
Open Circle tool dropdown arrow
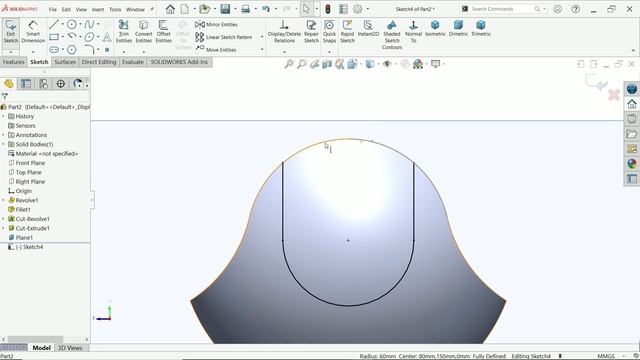point(80,24)
